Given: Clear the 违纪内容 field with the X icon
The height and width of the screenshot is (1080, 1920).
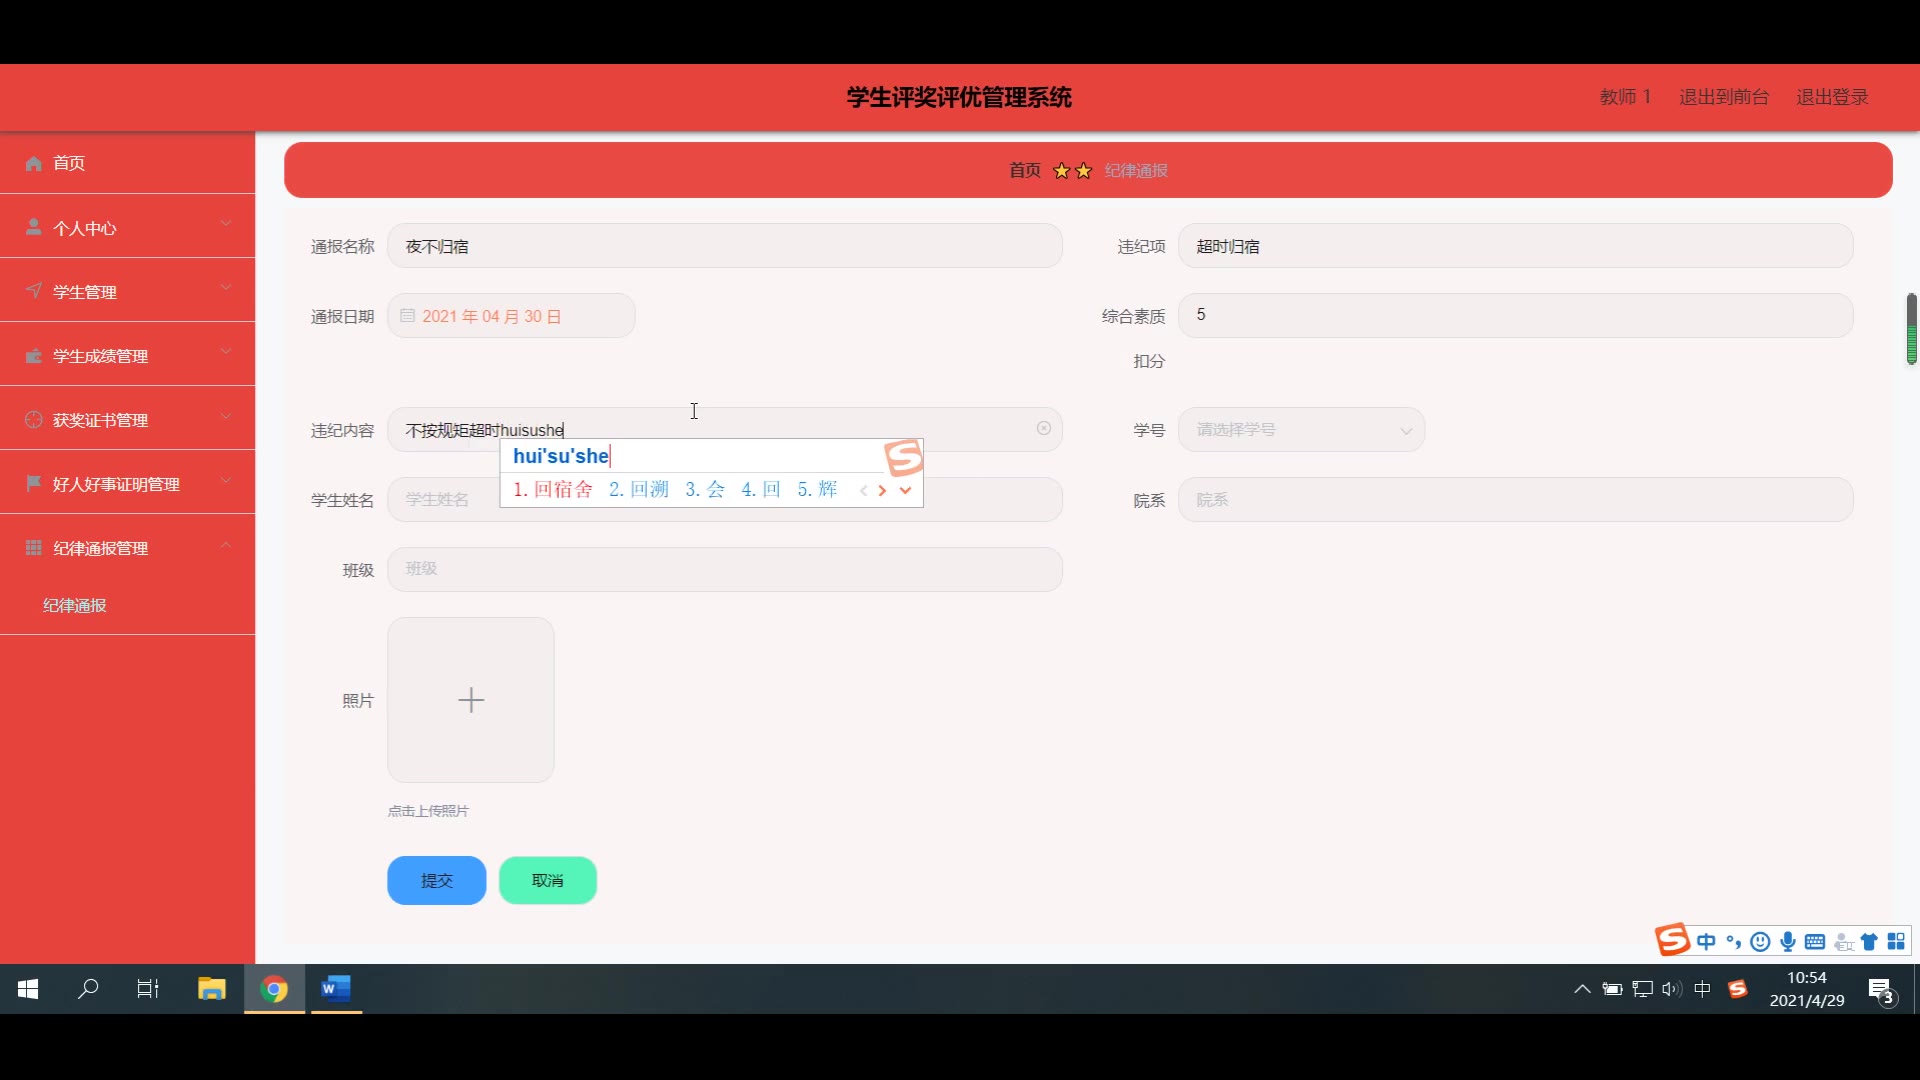Looking at the screenshot, I should coord(1043,428).
